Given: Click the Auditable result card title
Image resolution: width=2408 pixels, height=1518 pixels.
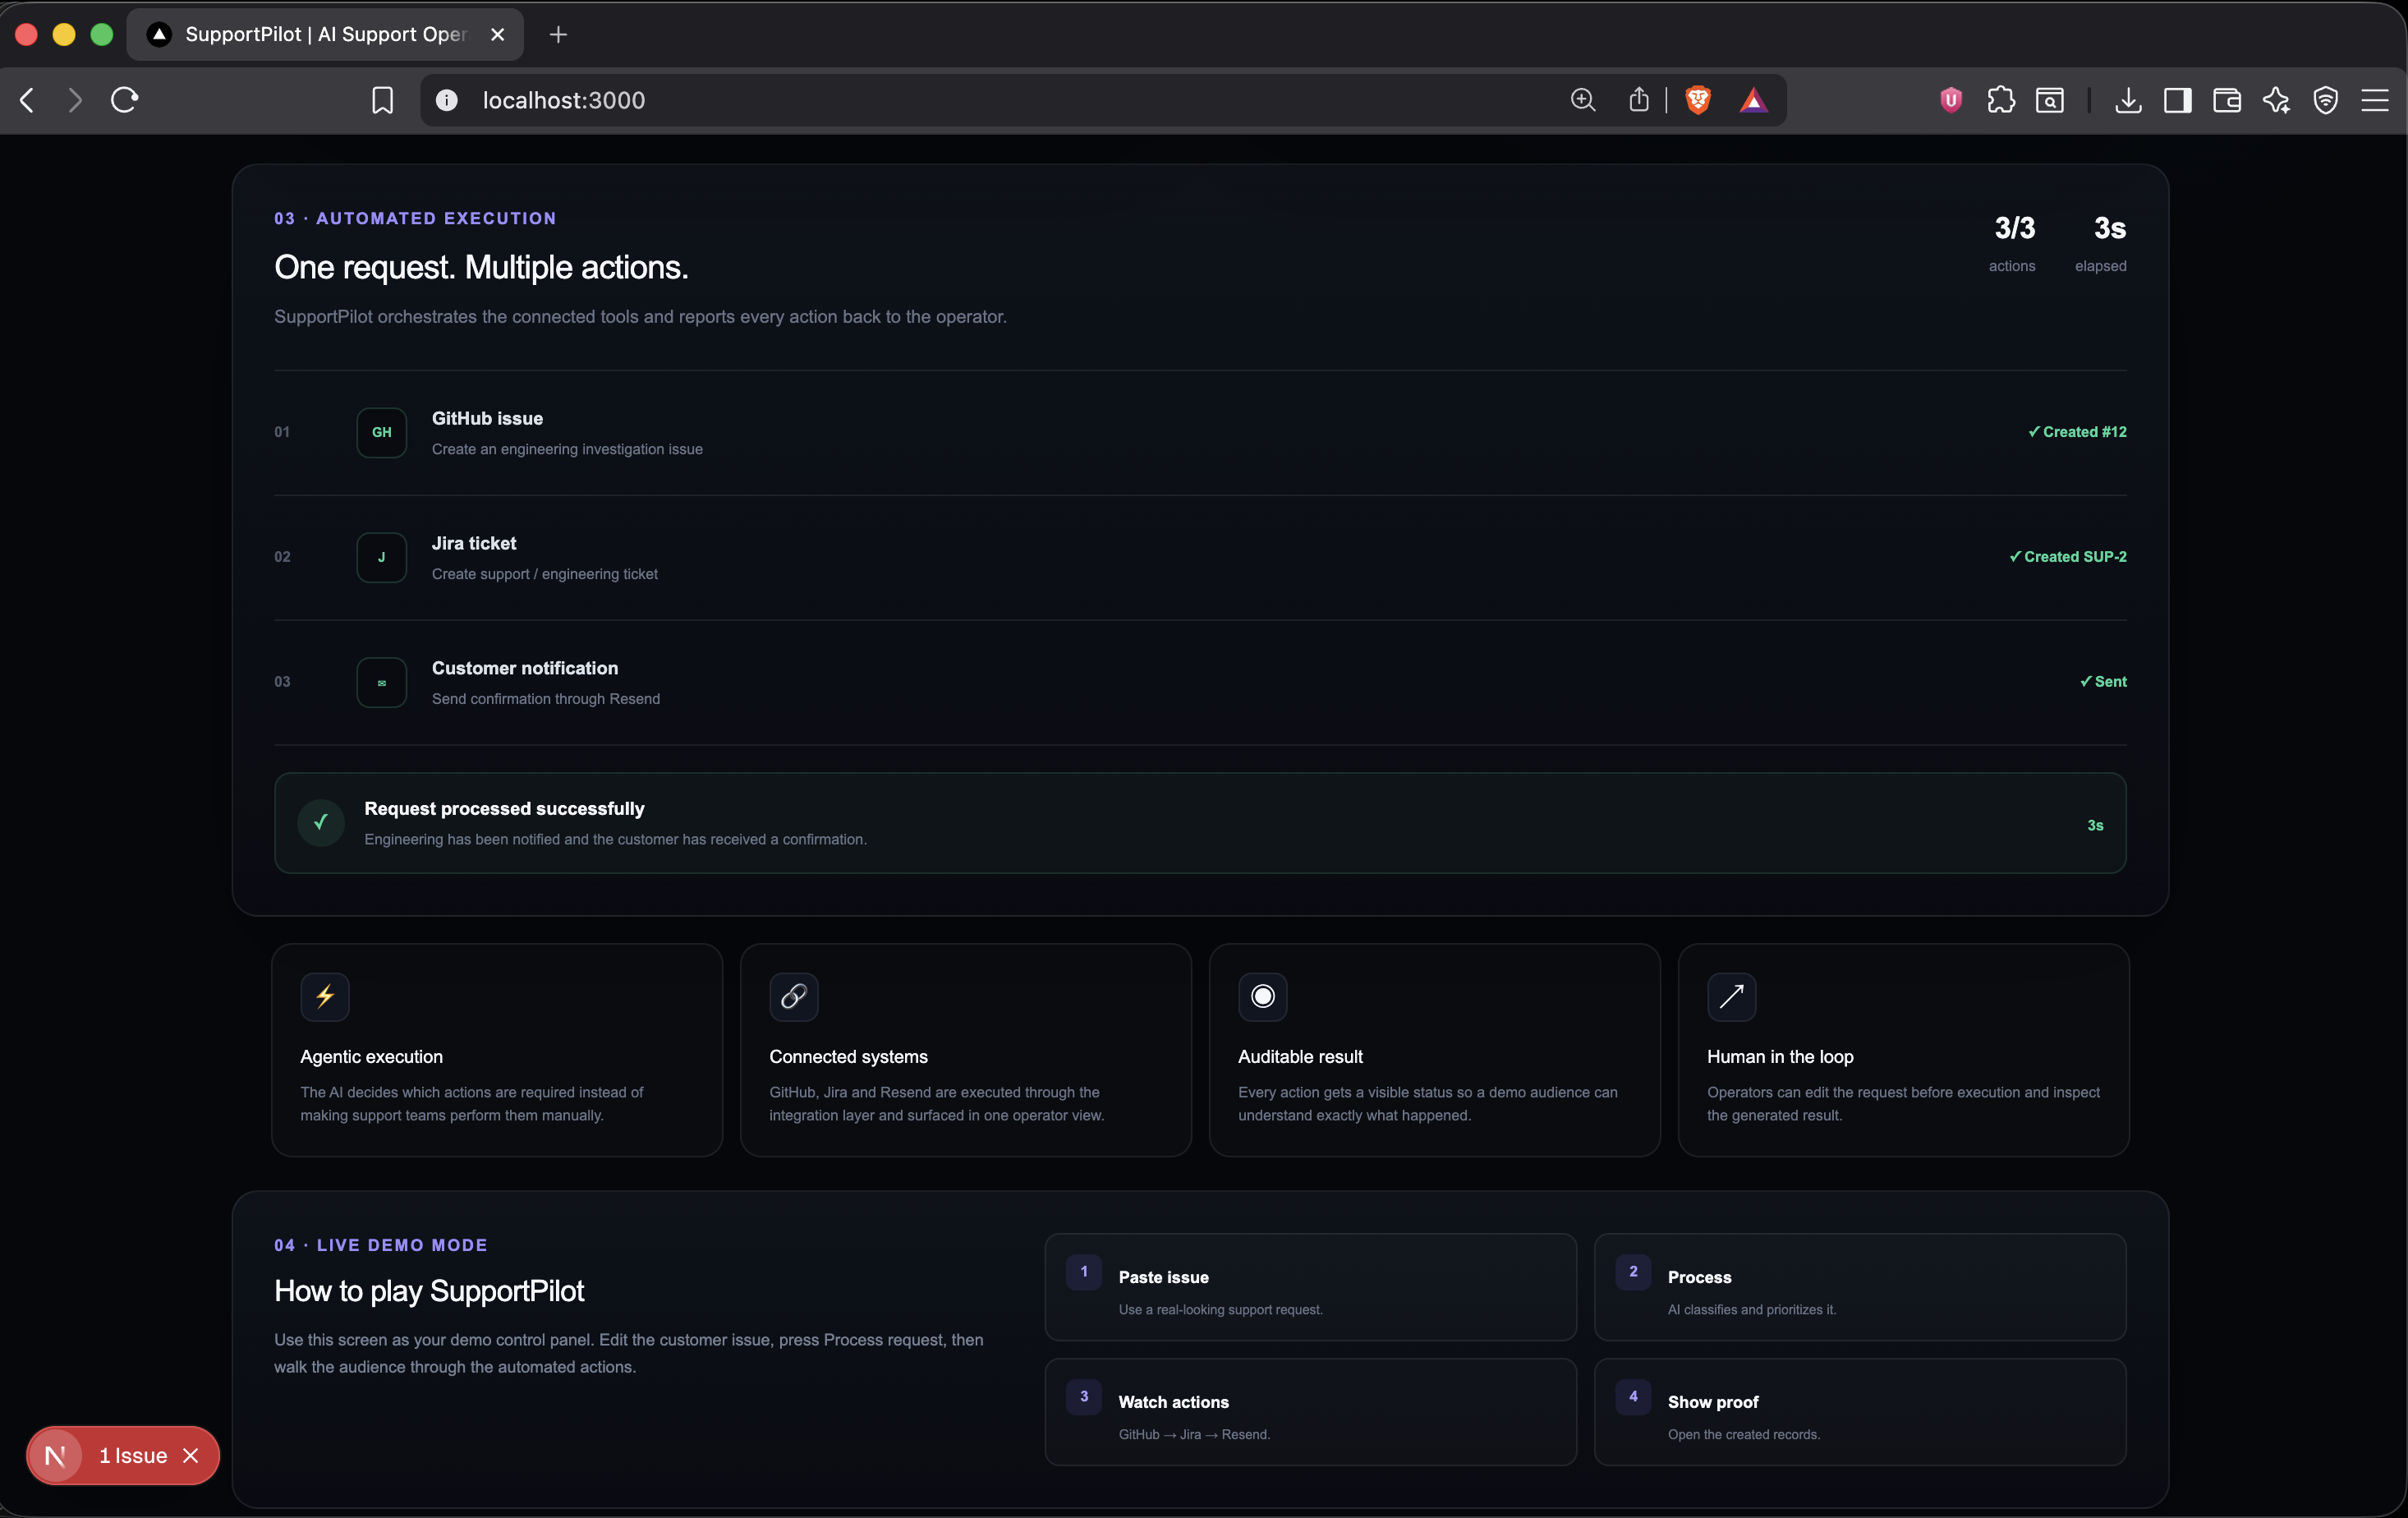Looking at the screenshot, I should tap(1300, 1057).
